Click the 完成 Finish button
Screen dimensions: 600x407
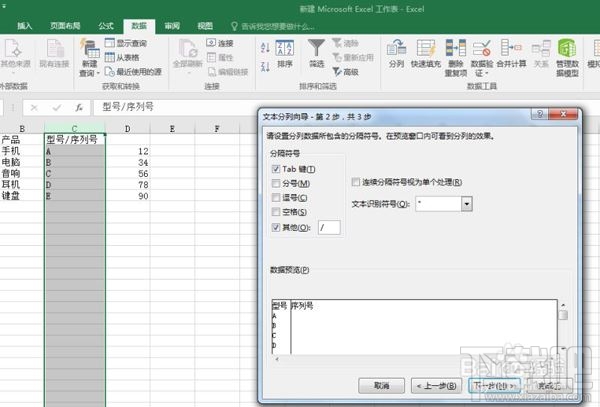coord(549,386)
